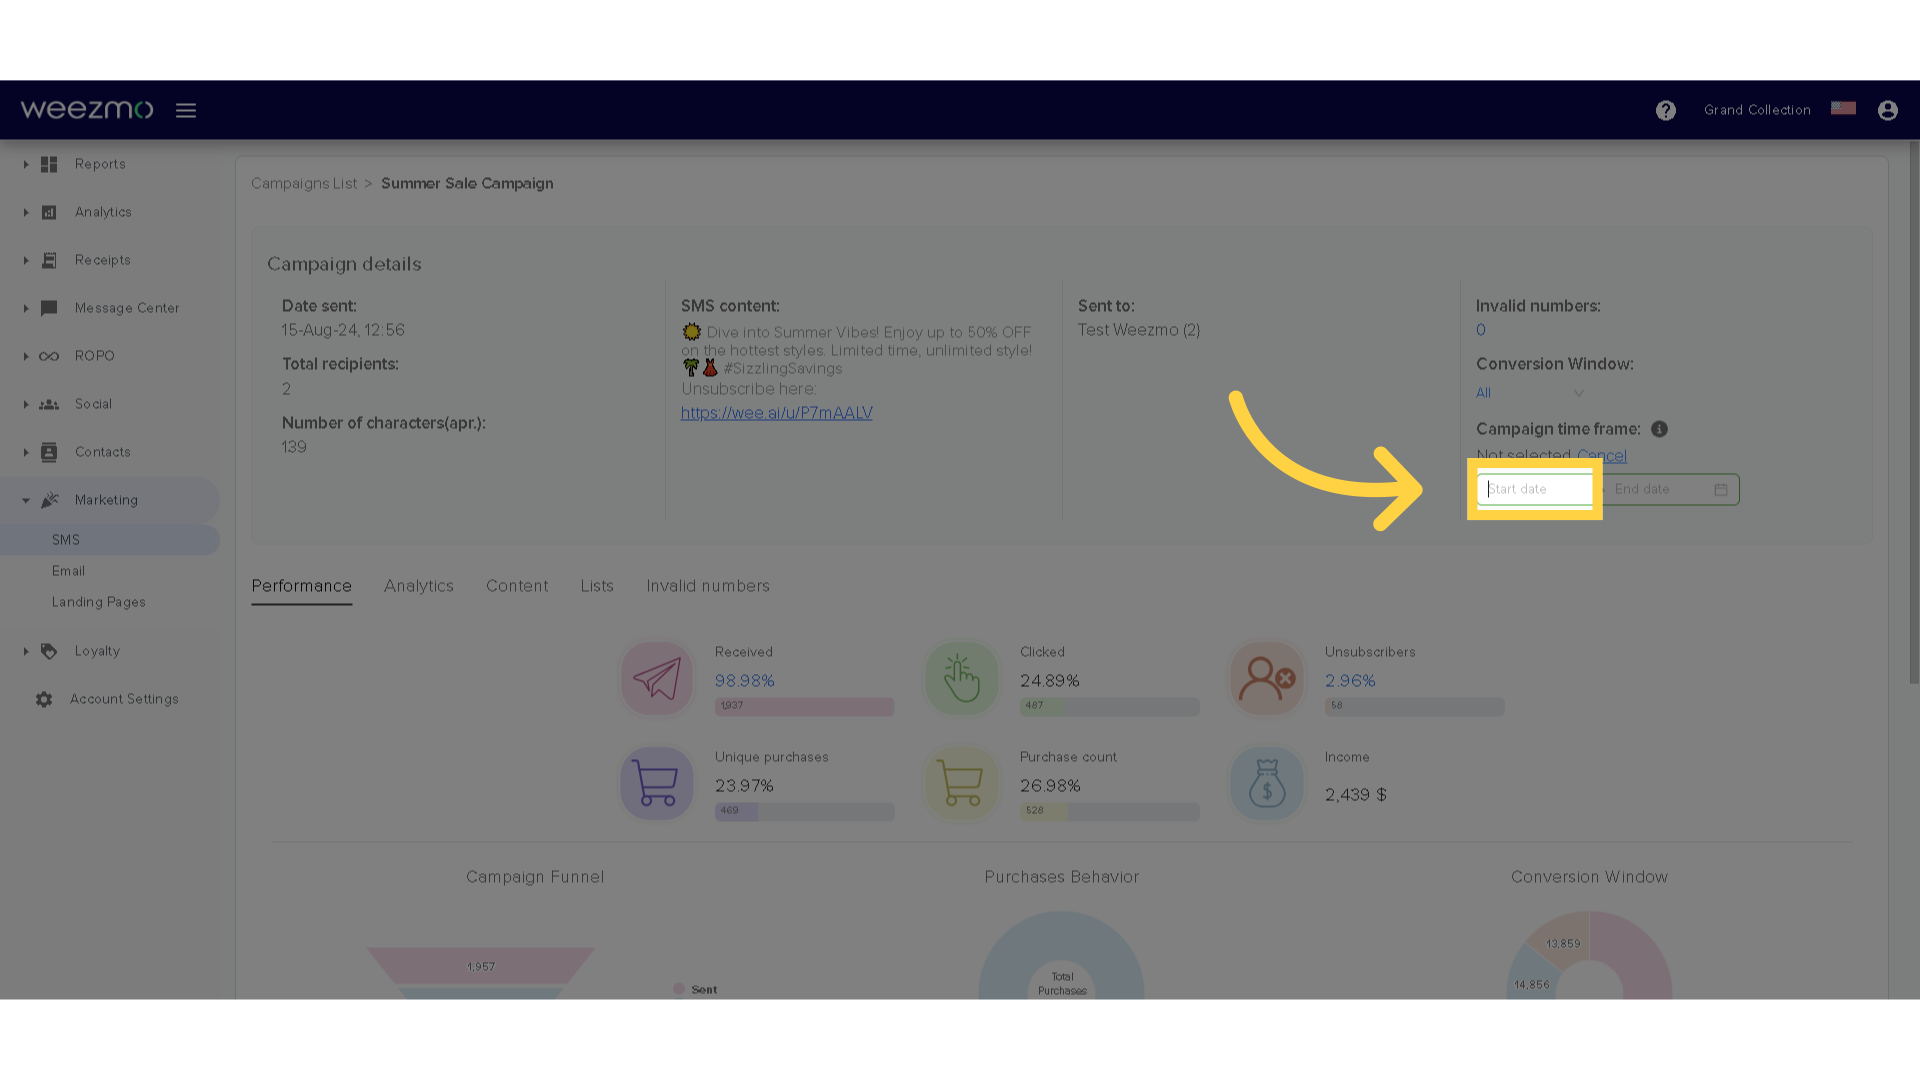The width and height of the screenshot is (1920, 1080).
Task: Switch to the Lists tab
Action: point(597,586)
